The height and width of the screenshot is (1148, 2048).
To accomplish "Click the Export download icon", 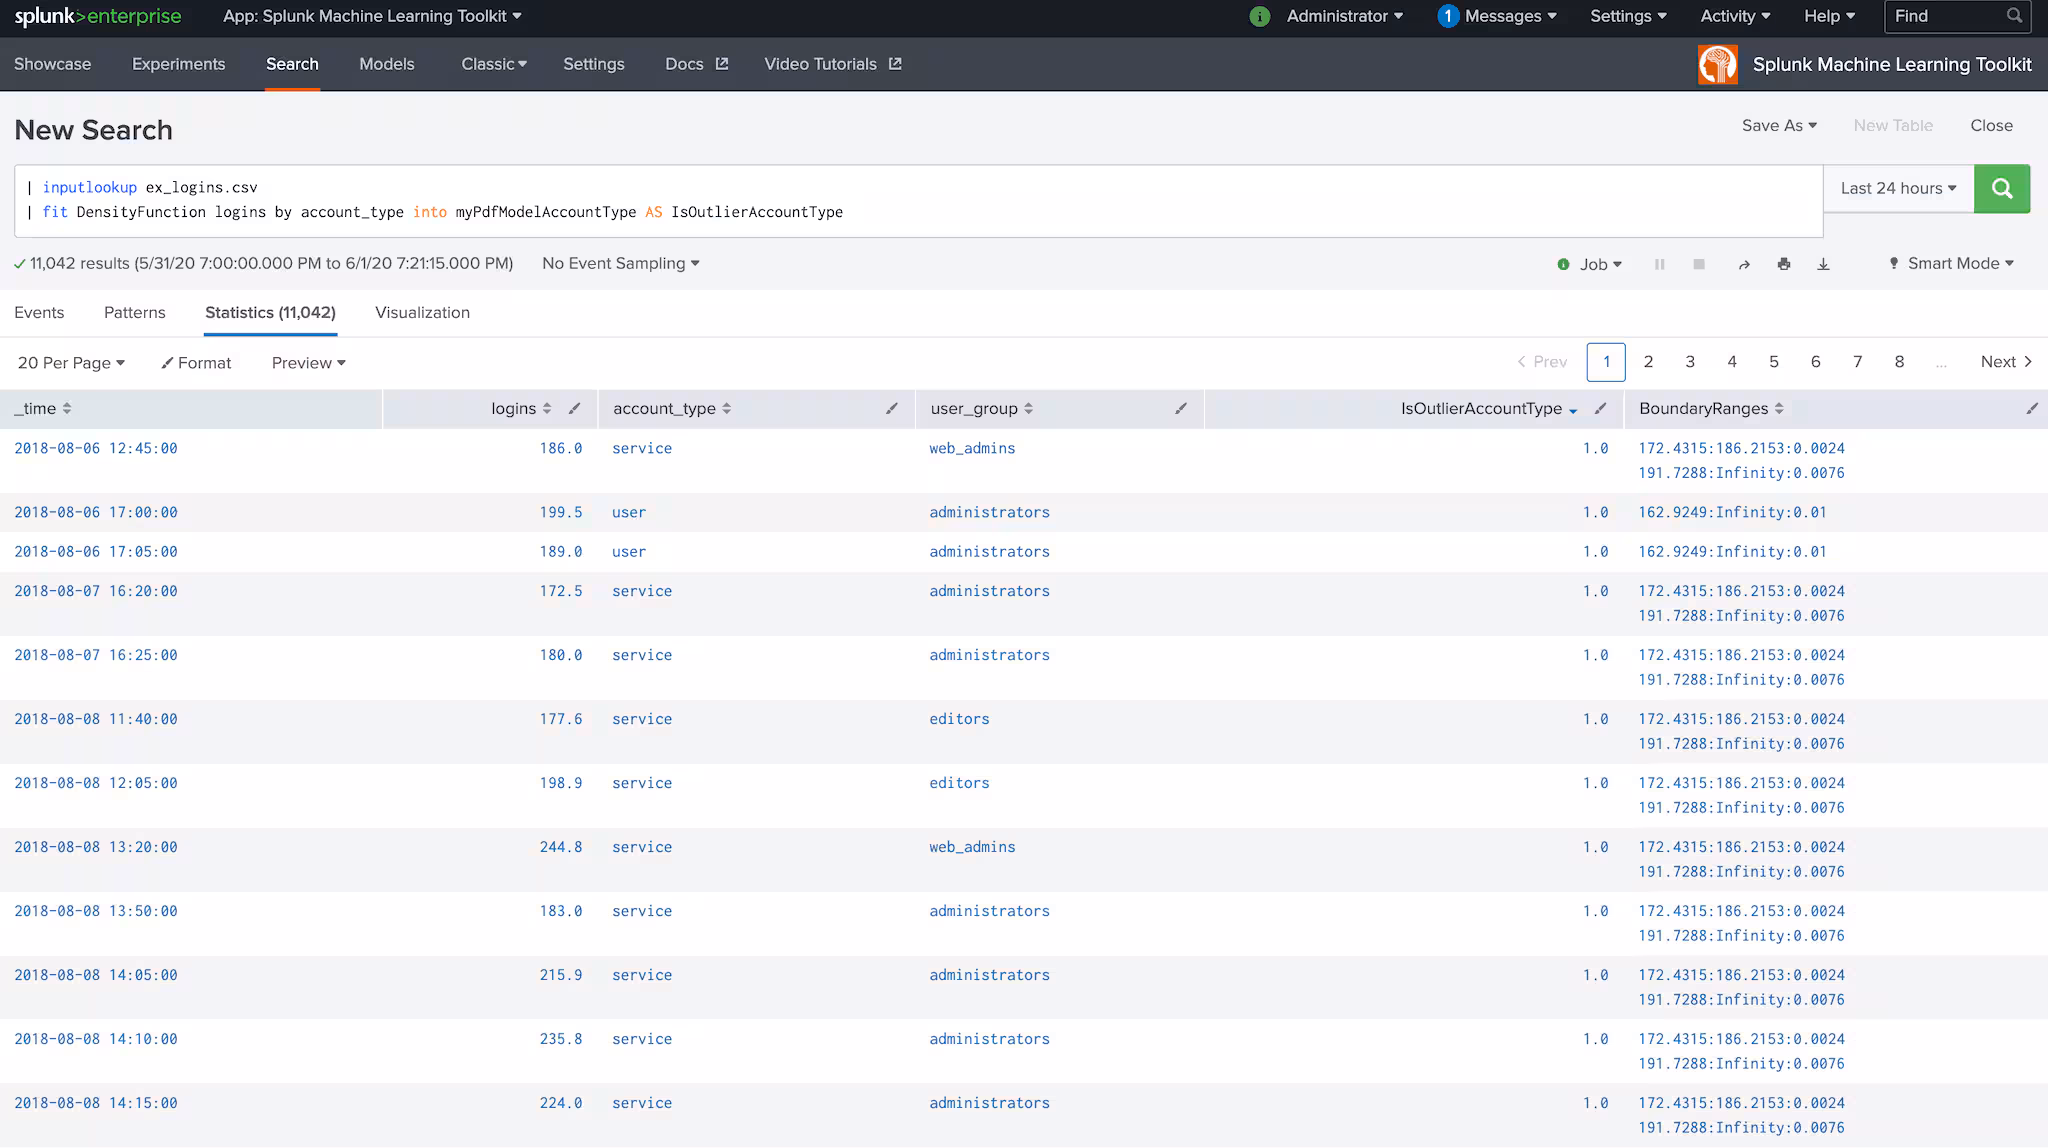I will click(x=1823, y=264).
